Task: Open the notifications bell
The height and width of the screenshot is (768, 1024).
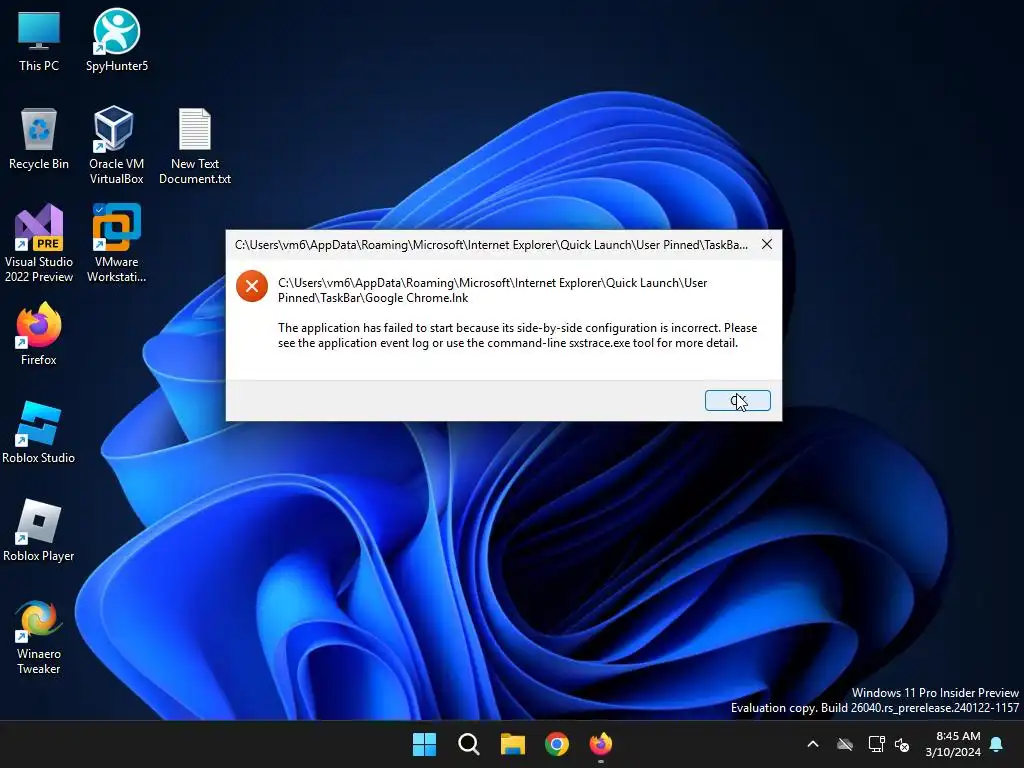Action: tap(997, 744)
